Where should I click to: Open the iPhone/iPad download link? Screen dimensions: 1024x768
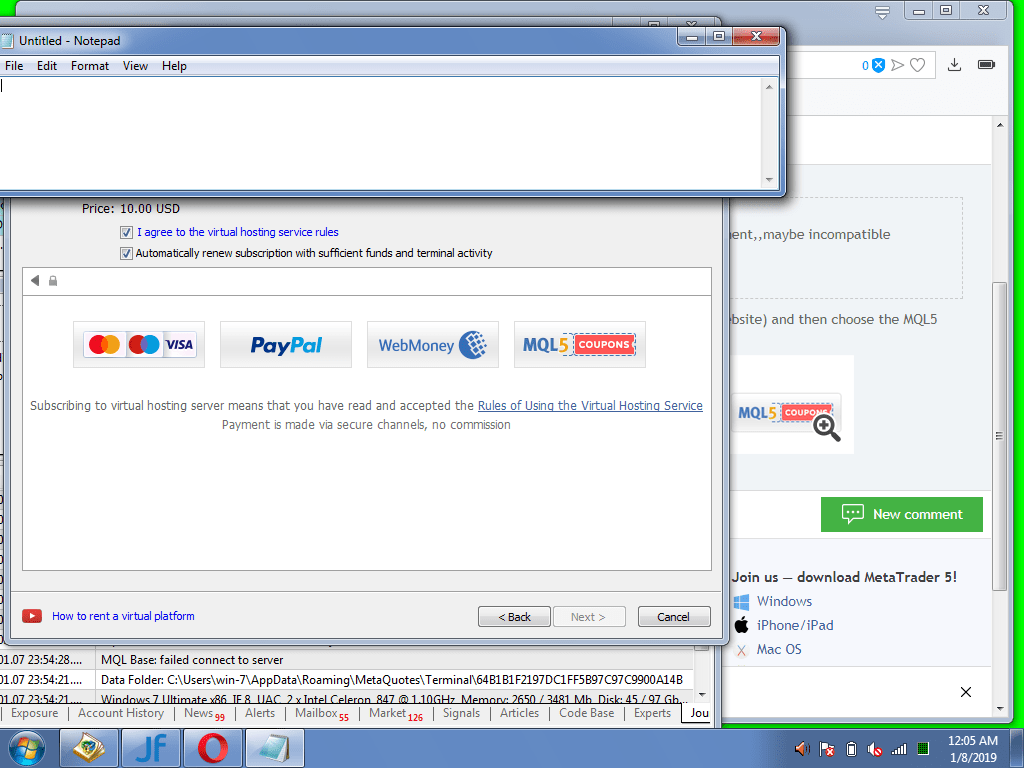[x=795, y=626]
